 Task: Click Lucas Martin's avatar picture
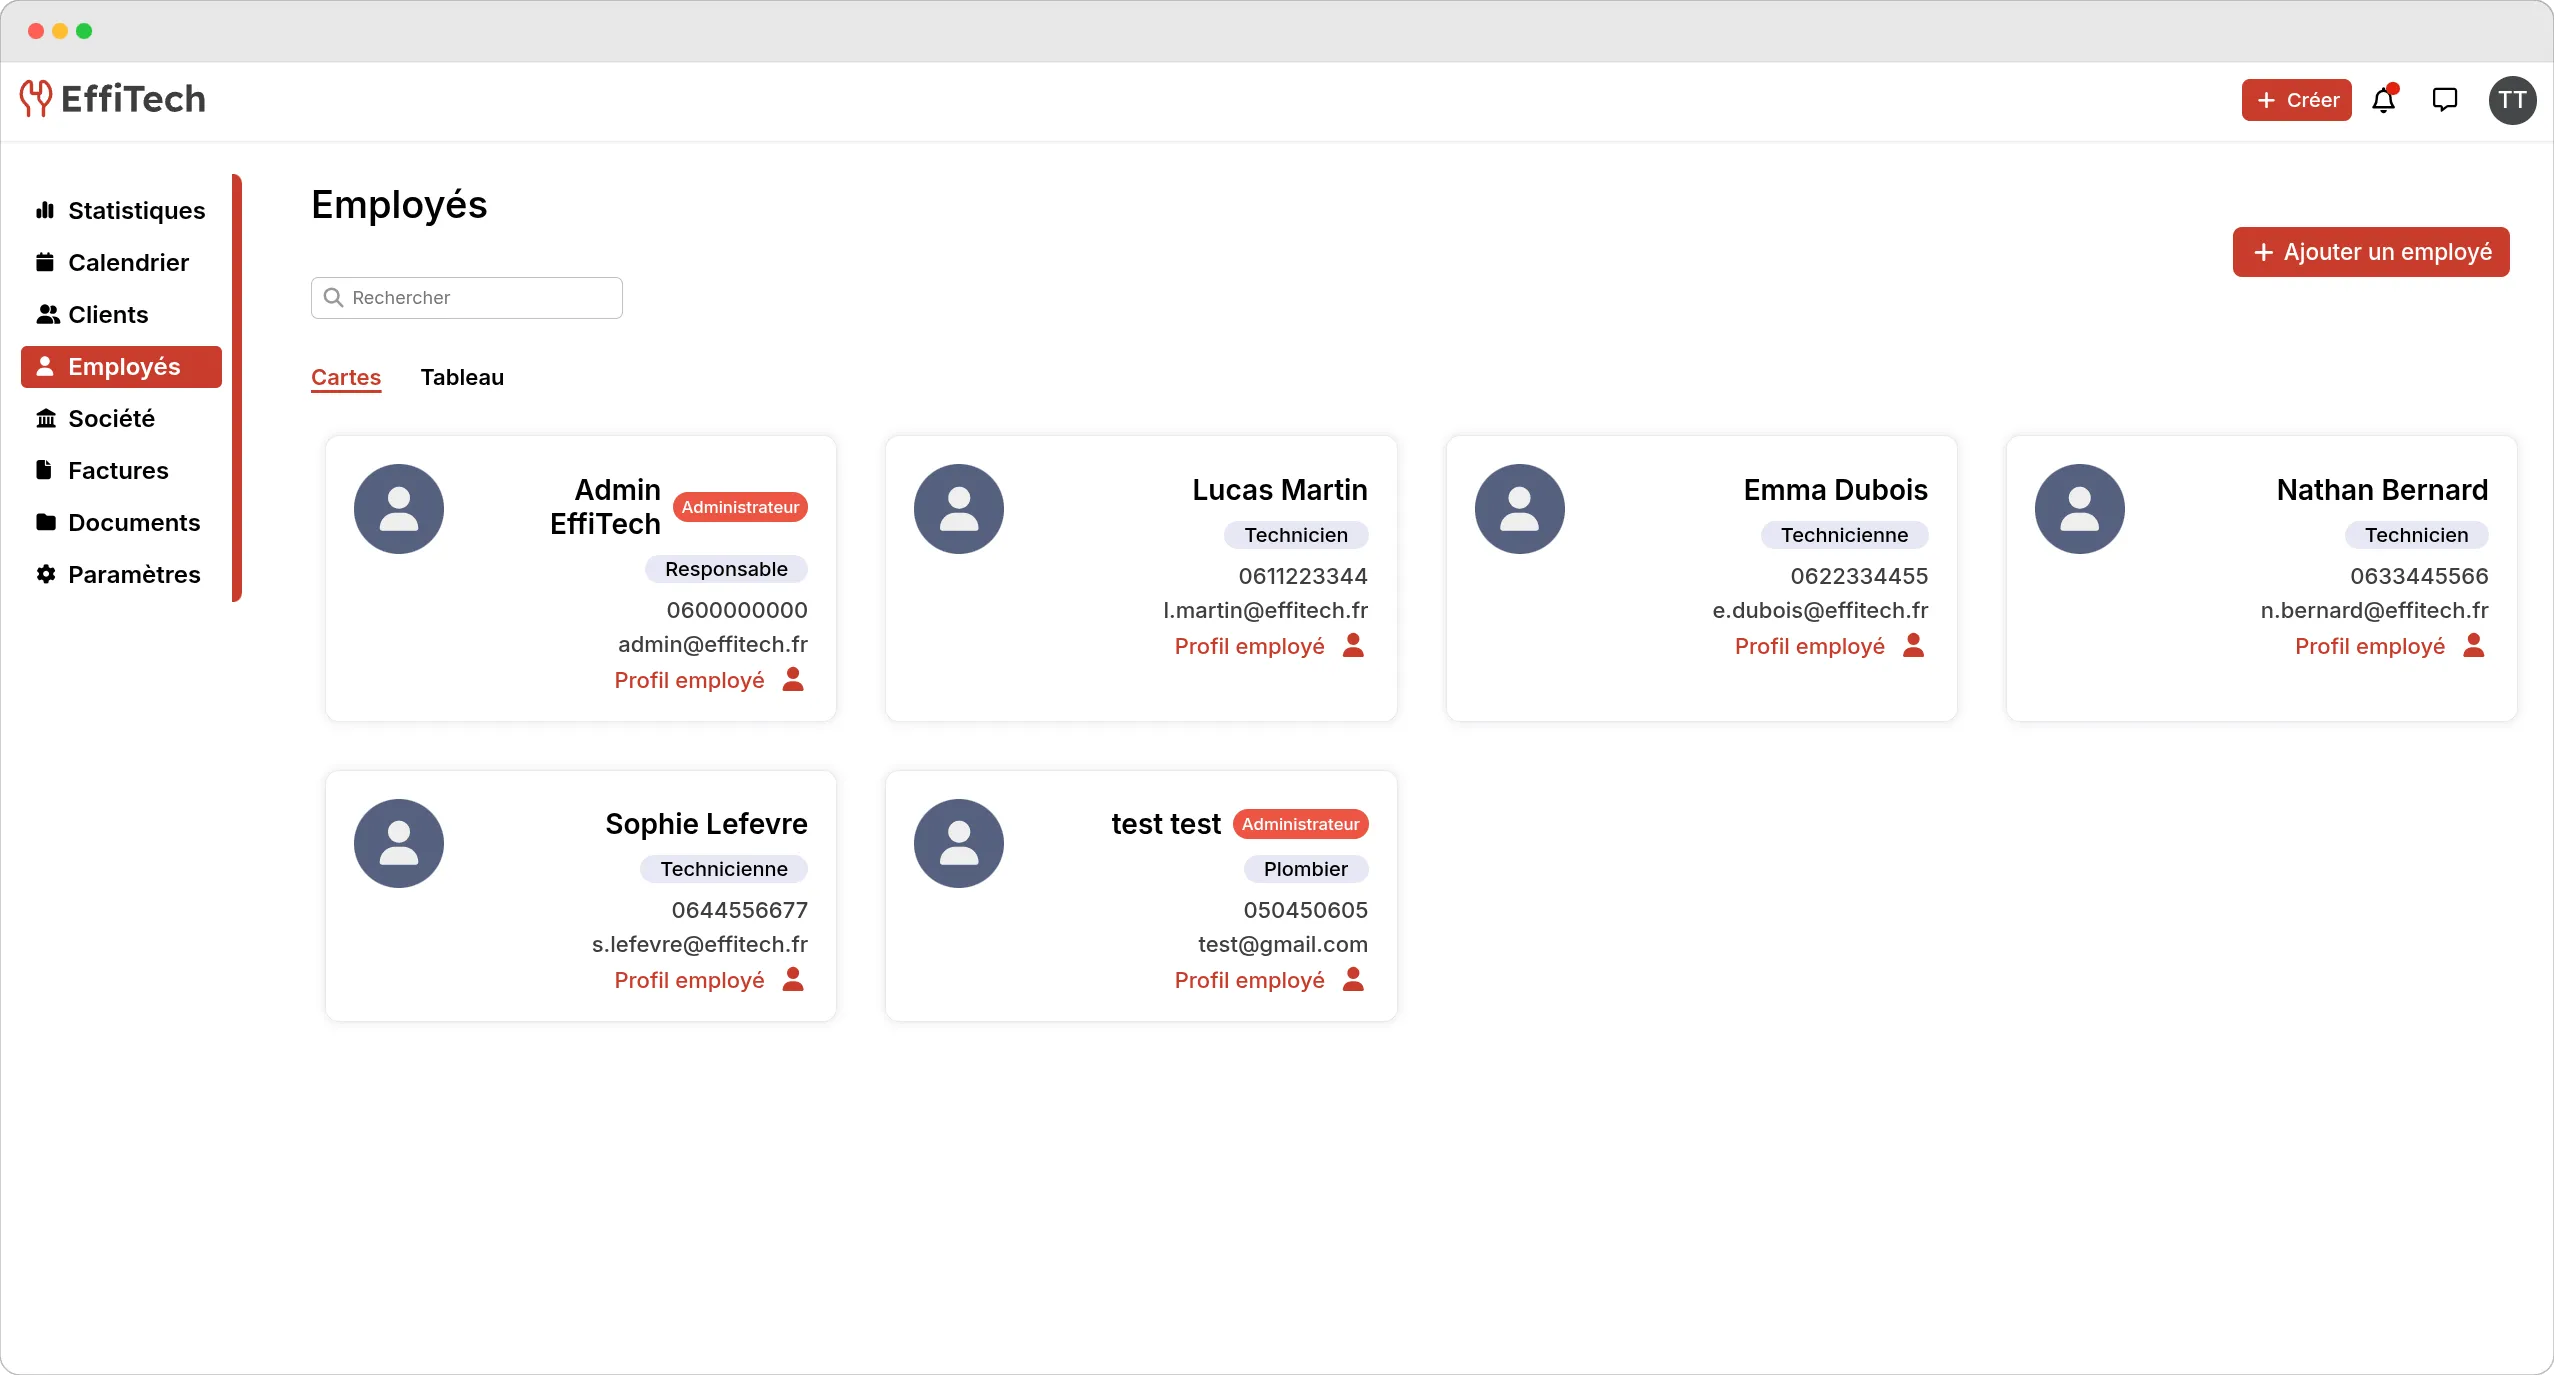[959, 508]
